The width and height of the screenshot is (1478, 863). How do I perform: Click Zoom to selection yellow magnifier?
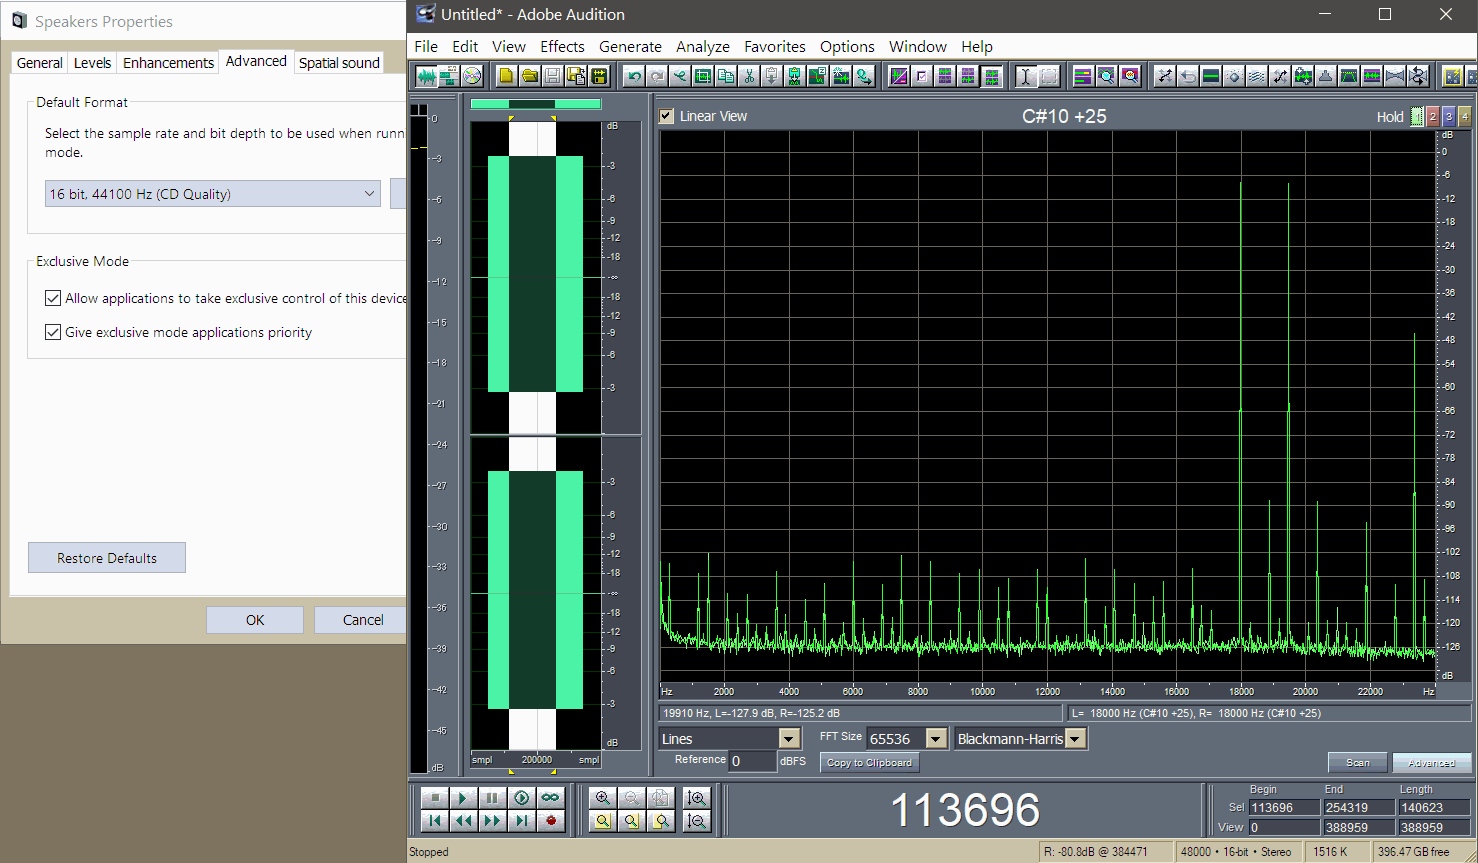point(603,821)
